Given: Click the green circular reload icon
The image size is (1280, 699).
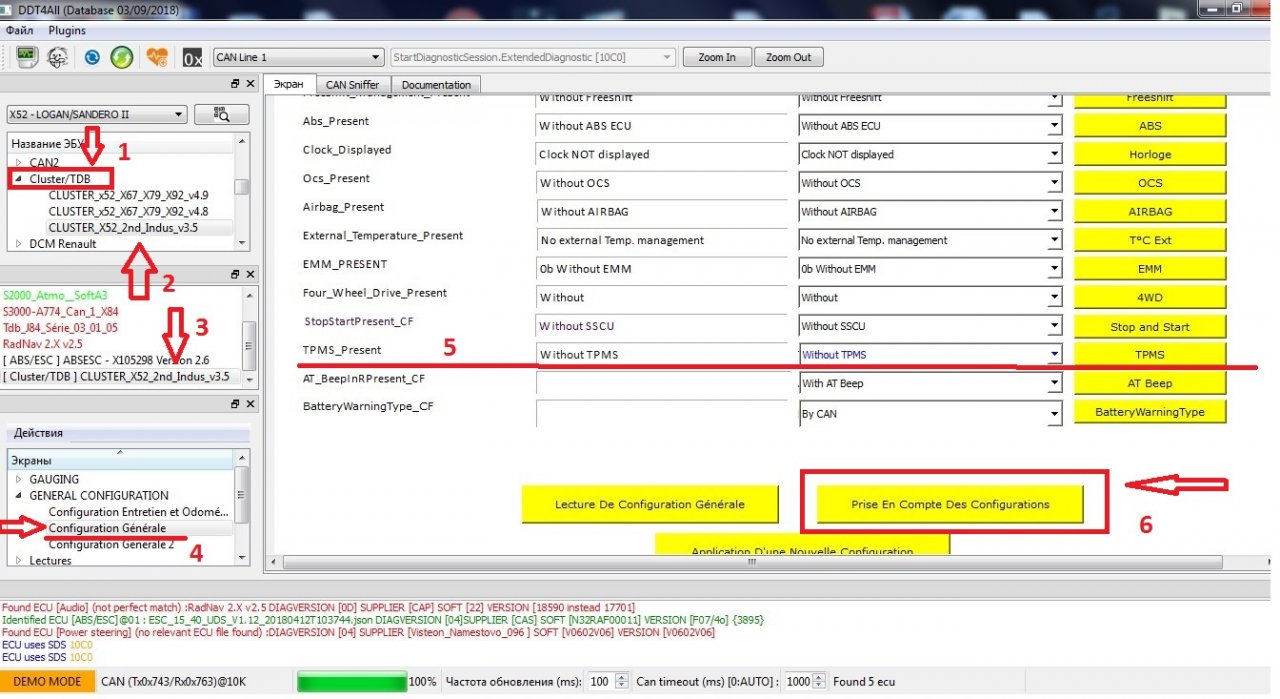Looking at the screenshot, I should point(122,57).
